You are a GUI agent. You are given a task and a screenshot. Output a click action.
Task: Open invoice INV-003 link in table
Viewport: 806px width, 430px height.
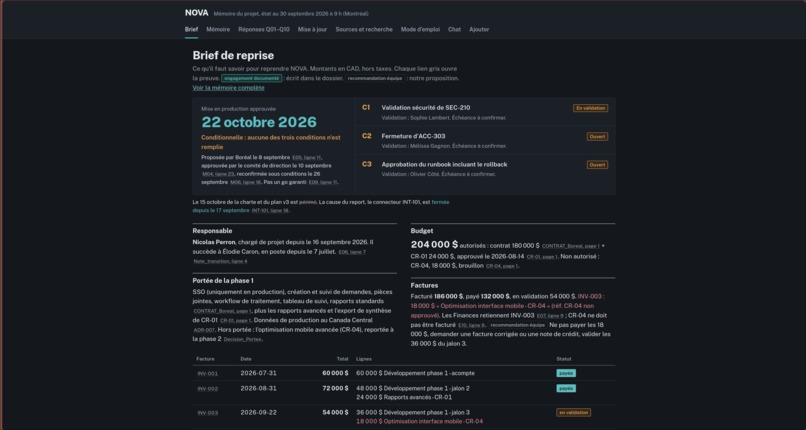[208, 413]
